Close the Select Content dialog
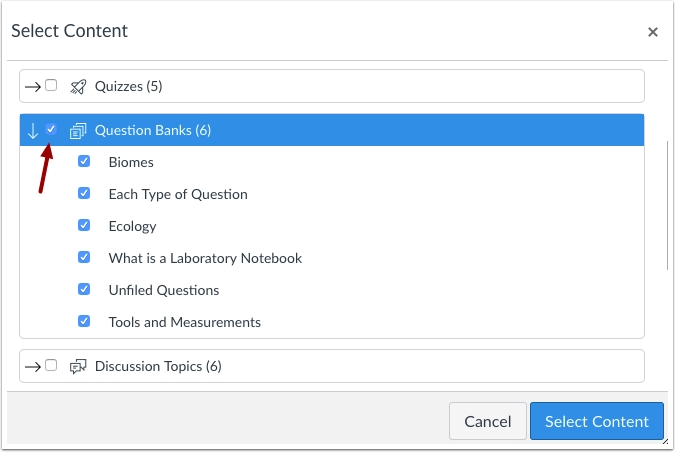Viewport: 675px width, 452px height. point(653,32)
